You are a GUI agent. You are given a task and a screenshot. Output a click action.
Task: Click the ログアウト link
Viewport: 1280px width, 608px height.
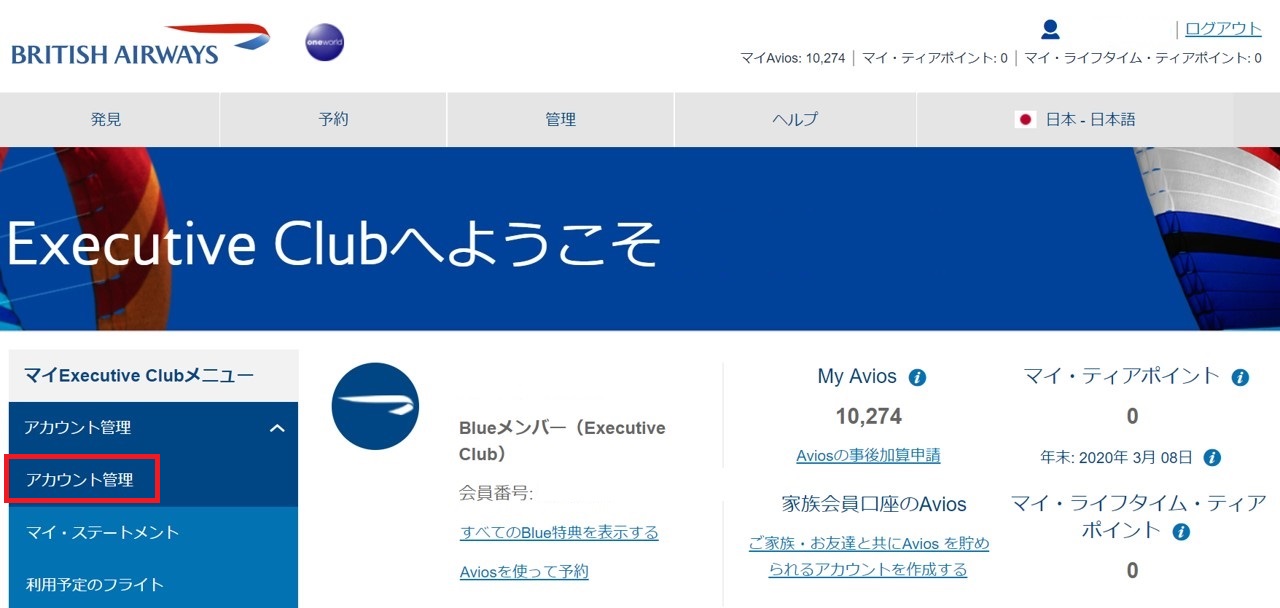tap(1223, 28)
